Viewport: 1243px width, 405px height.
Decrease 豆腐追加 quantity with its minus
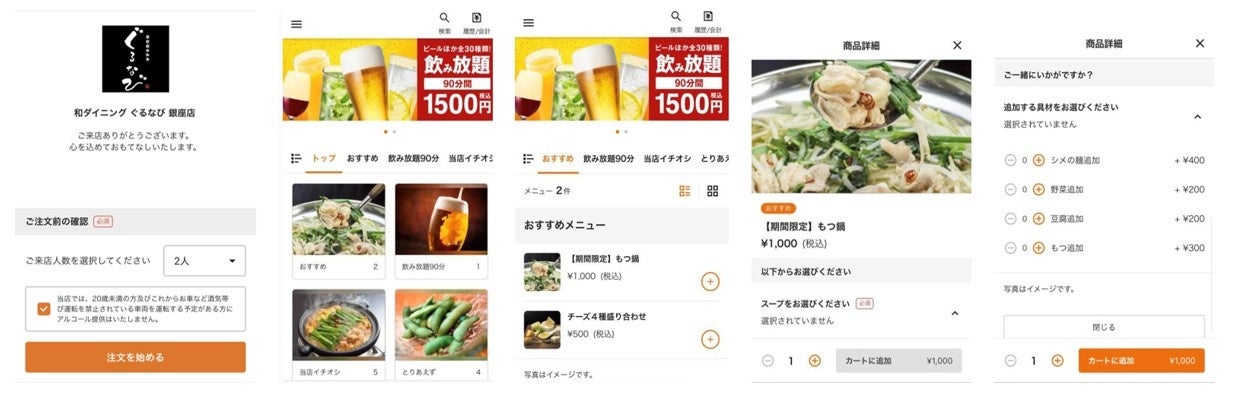pos(1010,218)
